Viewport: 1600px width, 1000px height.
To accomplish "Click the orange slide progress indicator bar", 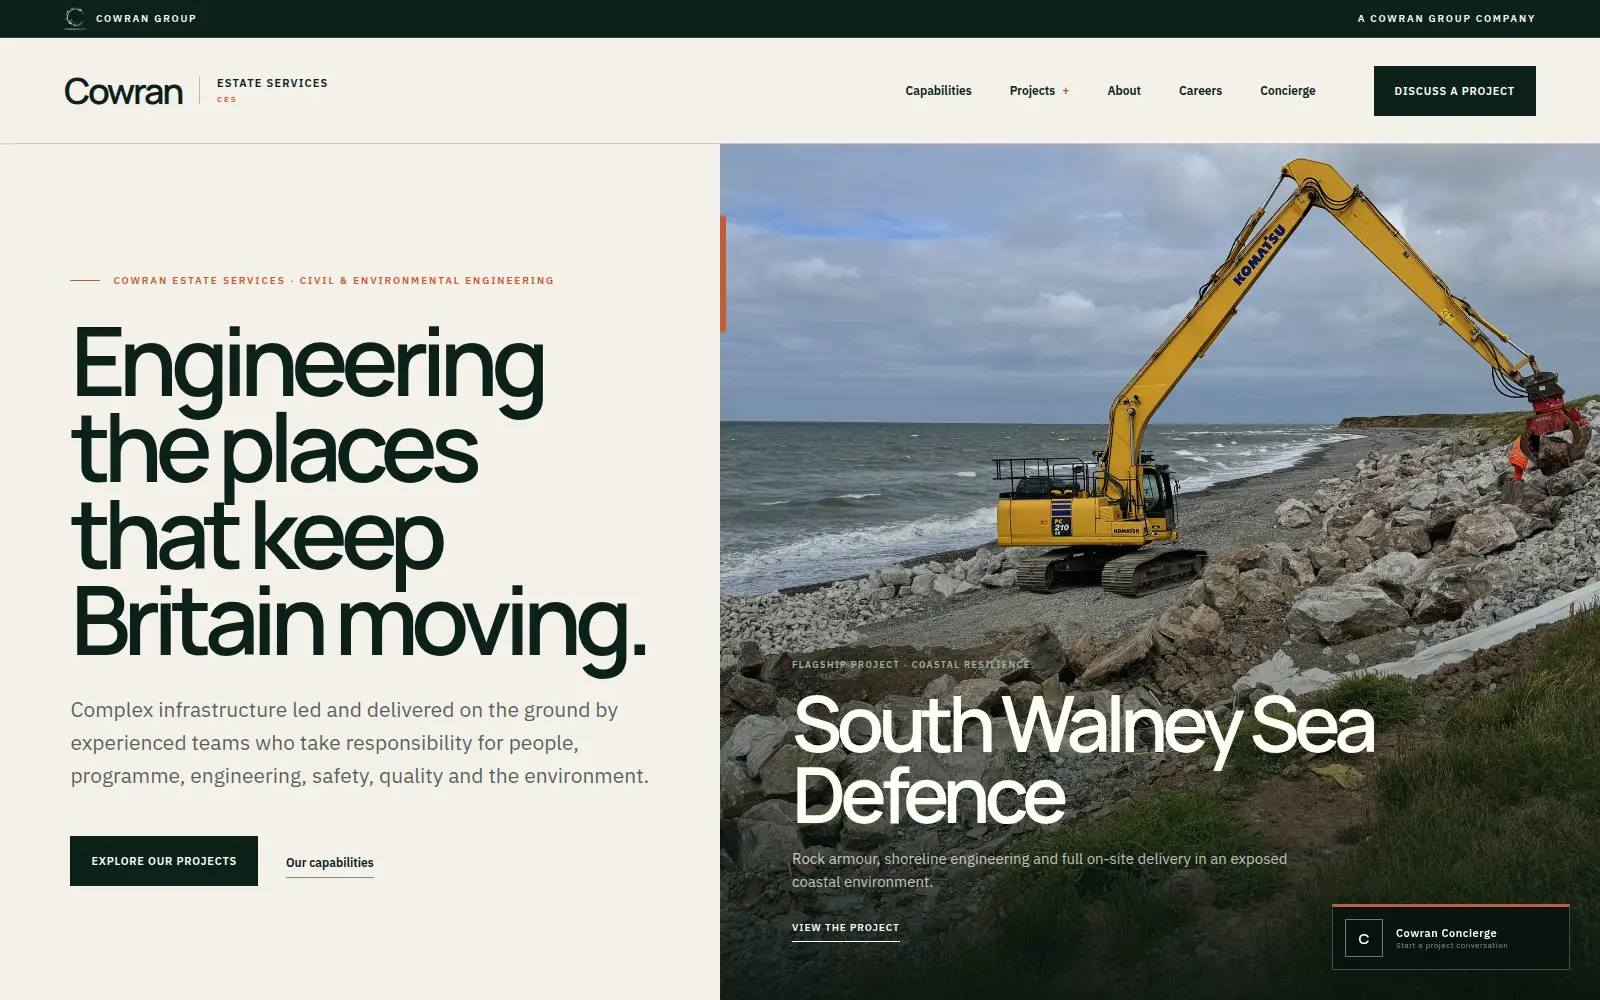I will point(723,273).
